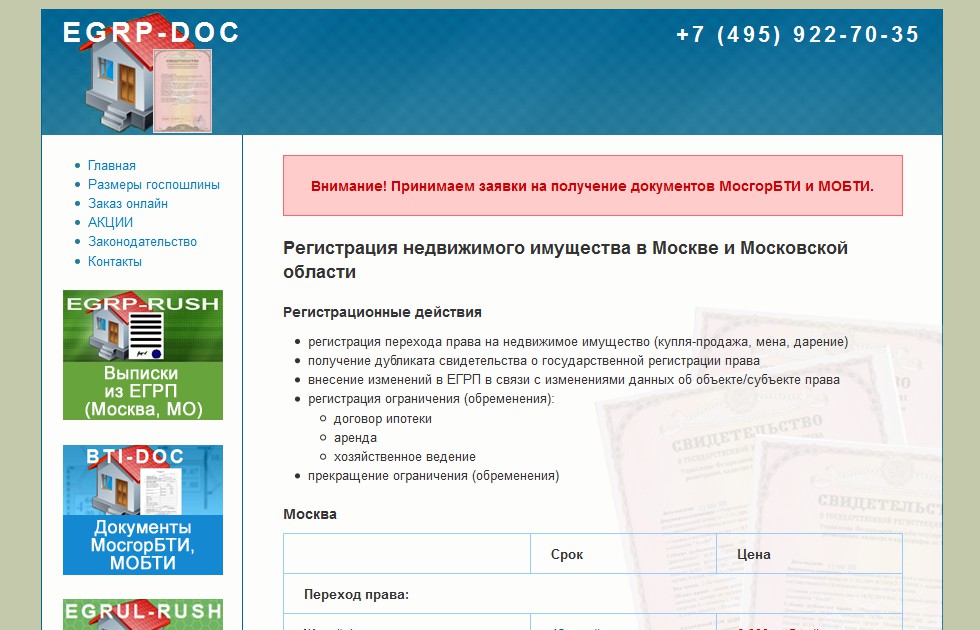The height and width of the screenshot is (630, 980).
Task: Click the phone number +7 (495) 922-70-35
Action: (798, 34)
